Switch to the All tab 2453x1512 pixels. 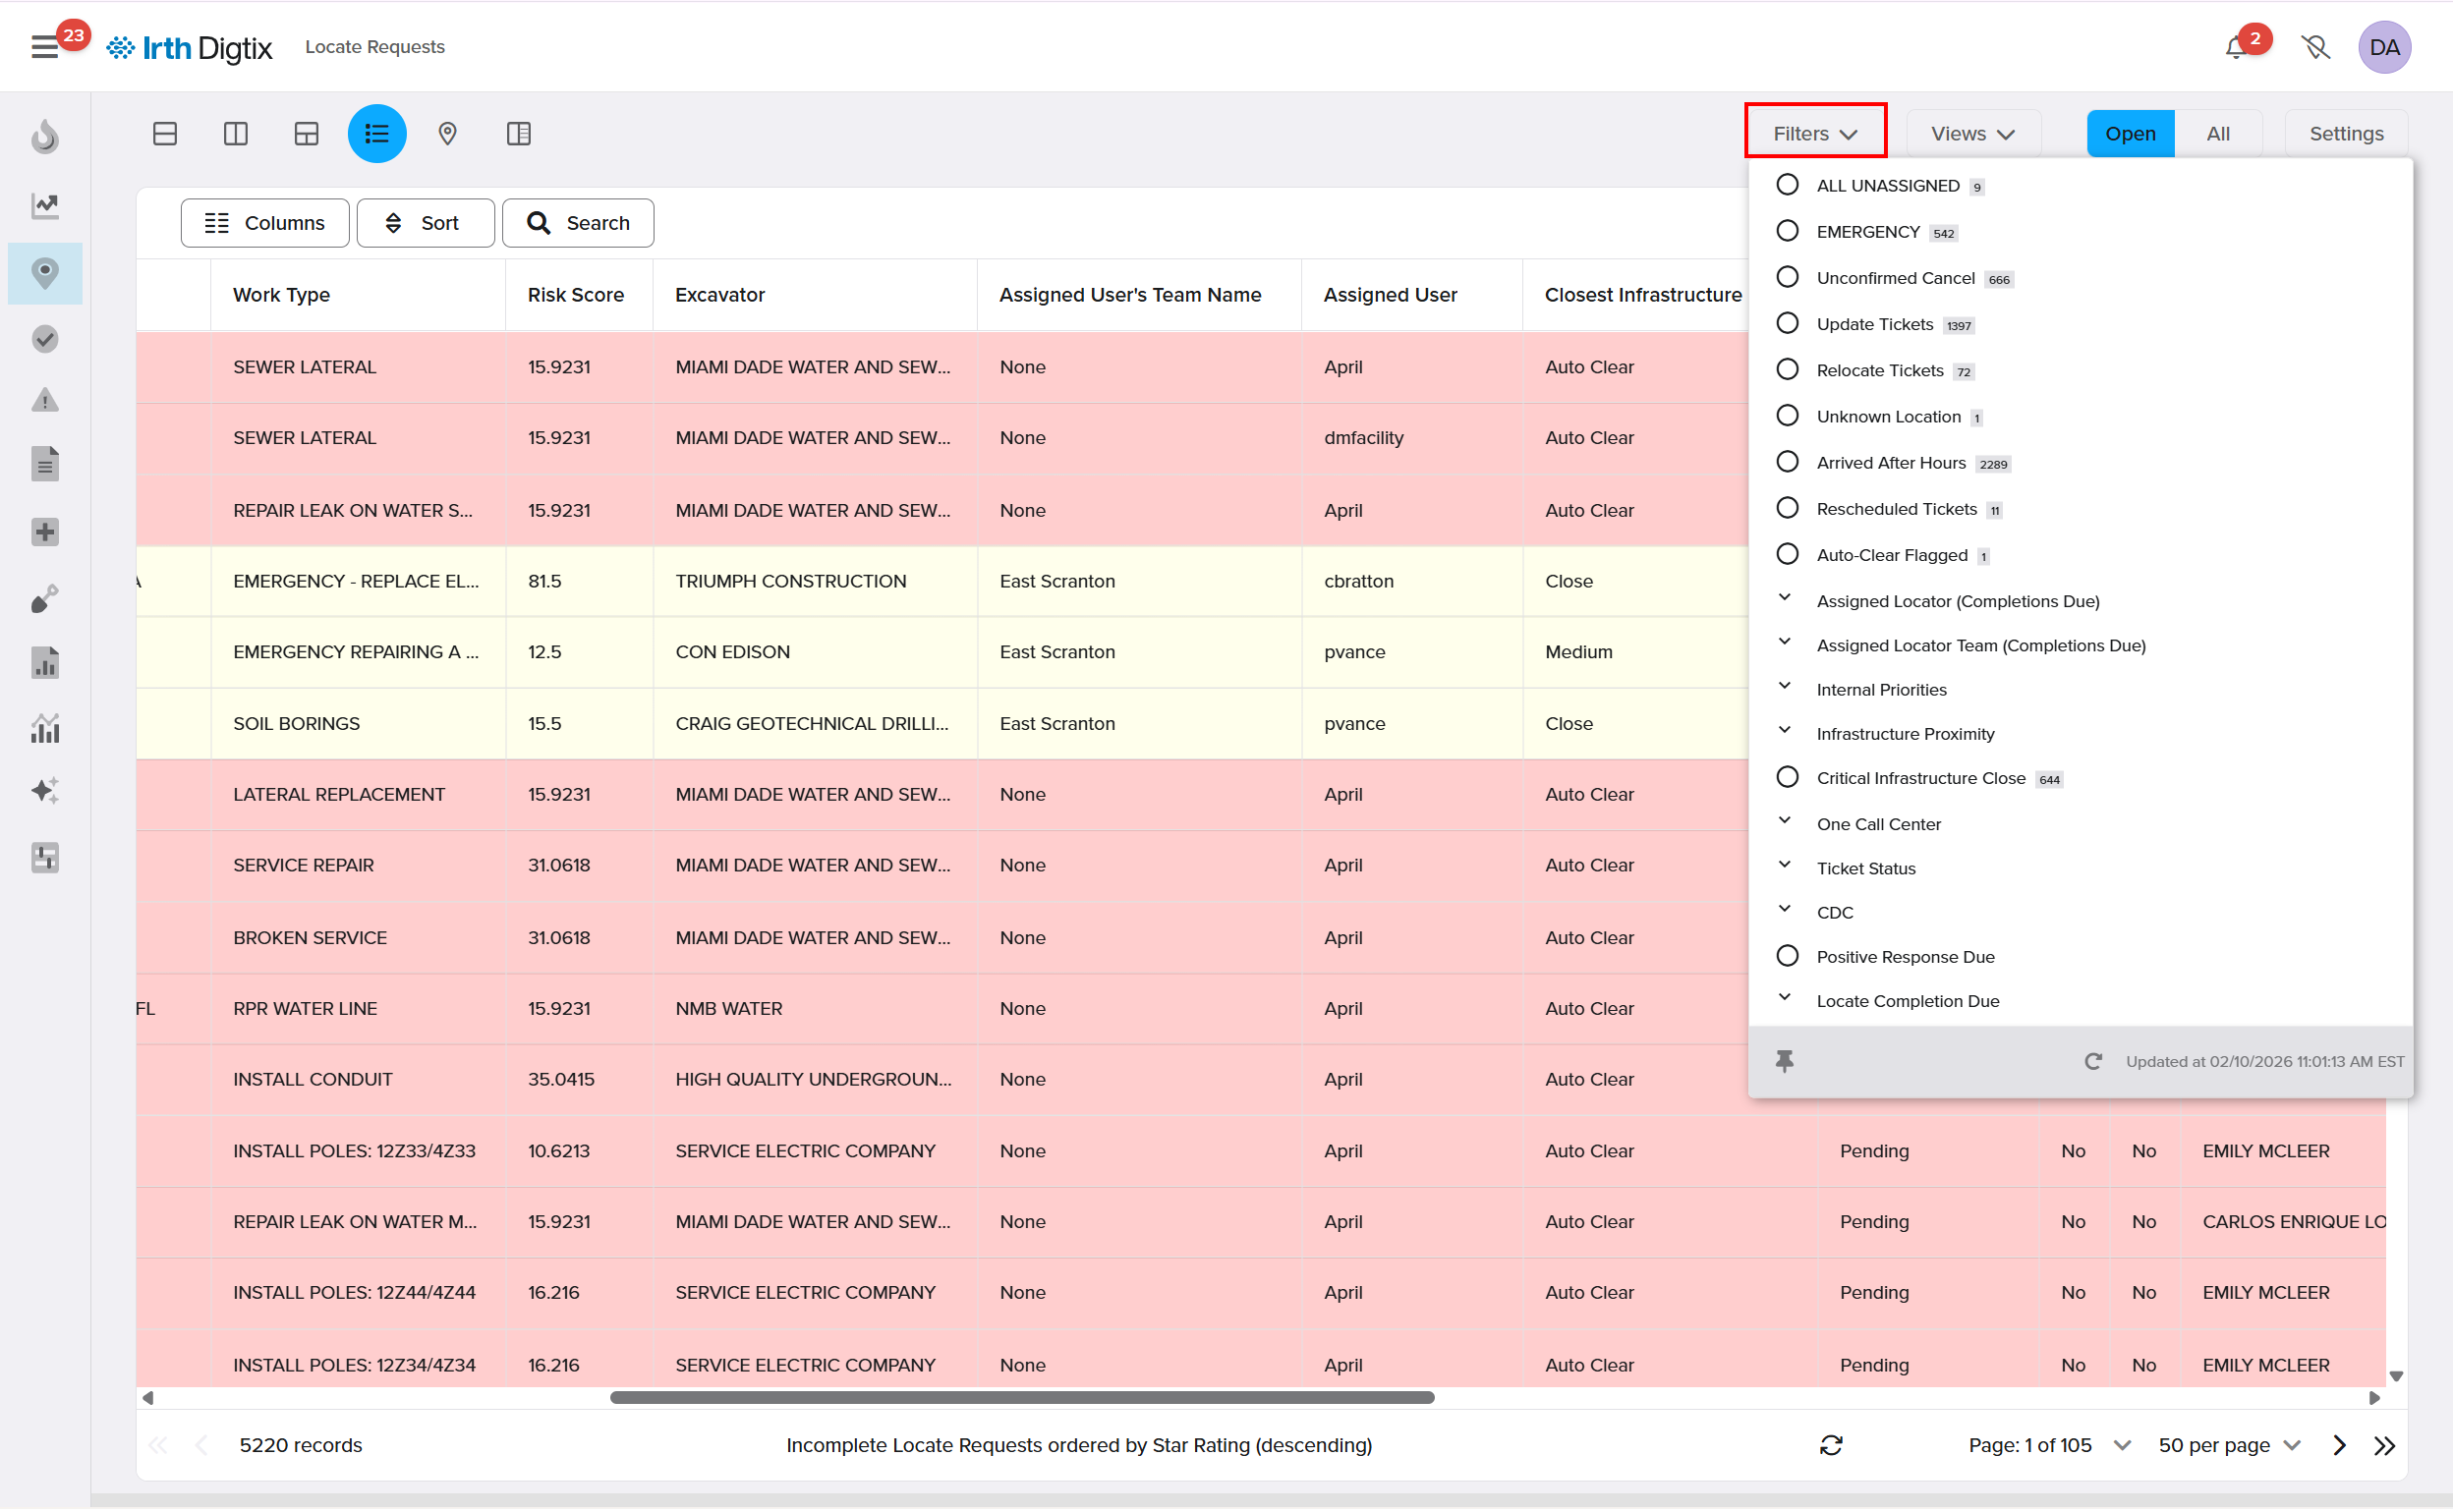point(2217,133)
